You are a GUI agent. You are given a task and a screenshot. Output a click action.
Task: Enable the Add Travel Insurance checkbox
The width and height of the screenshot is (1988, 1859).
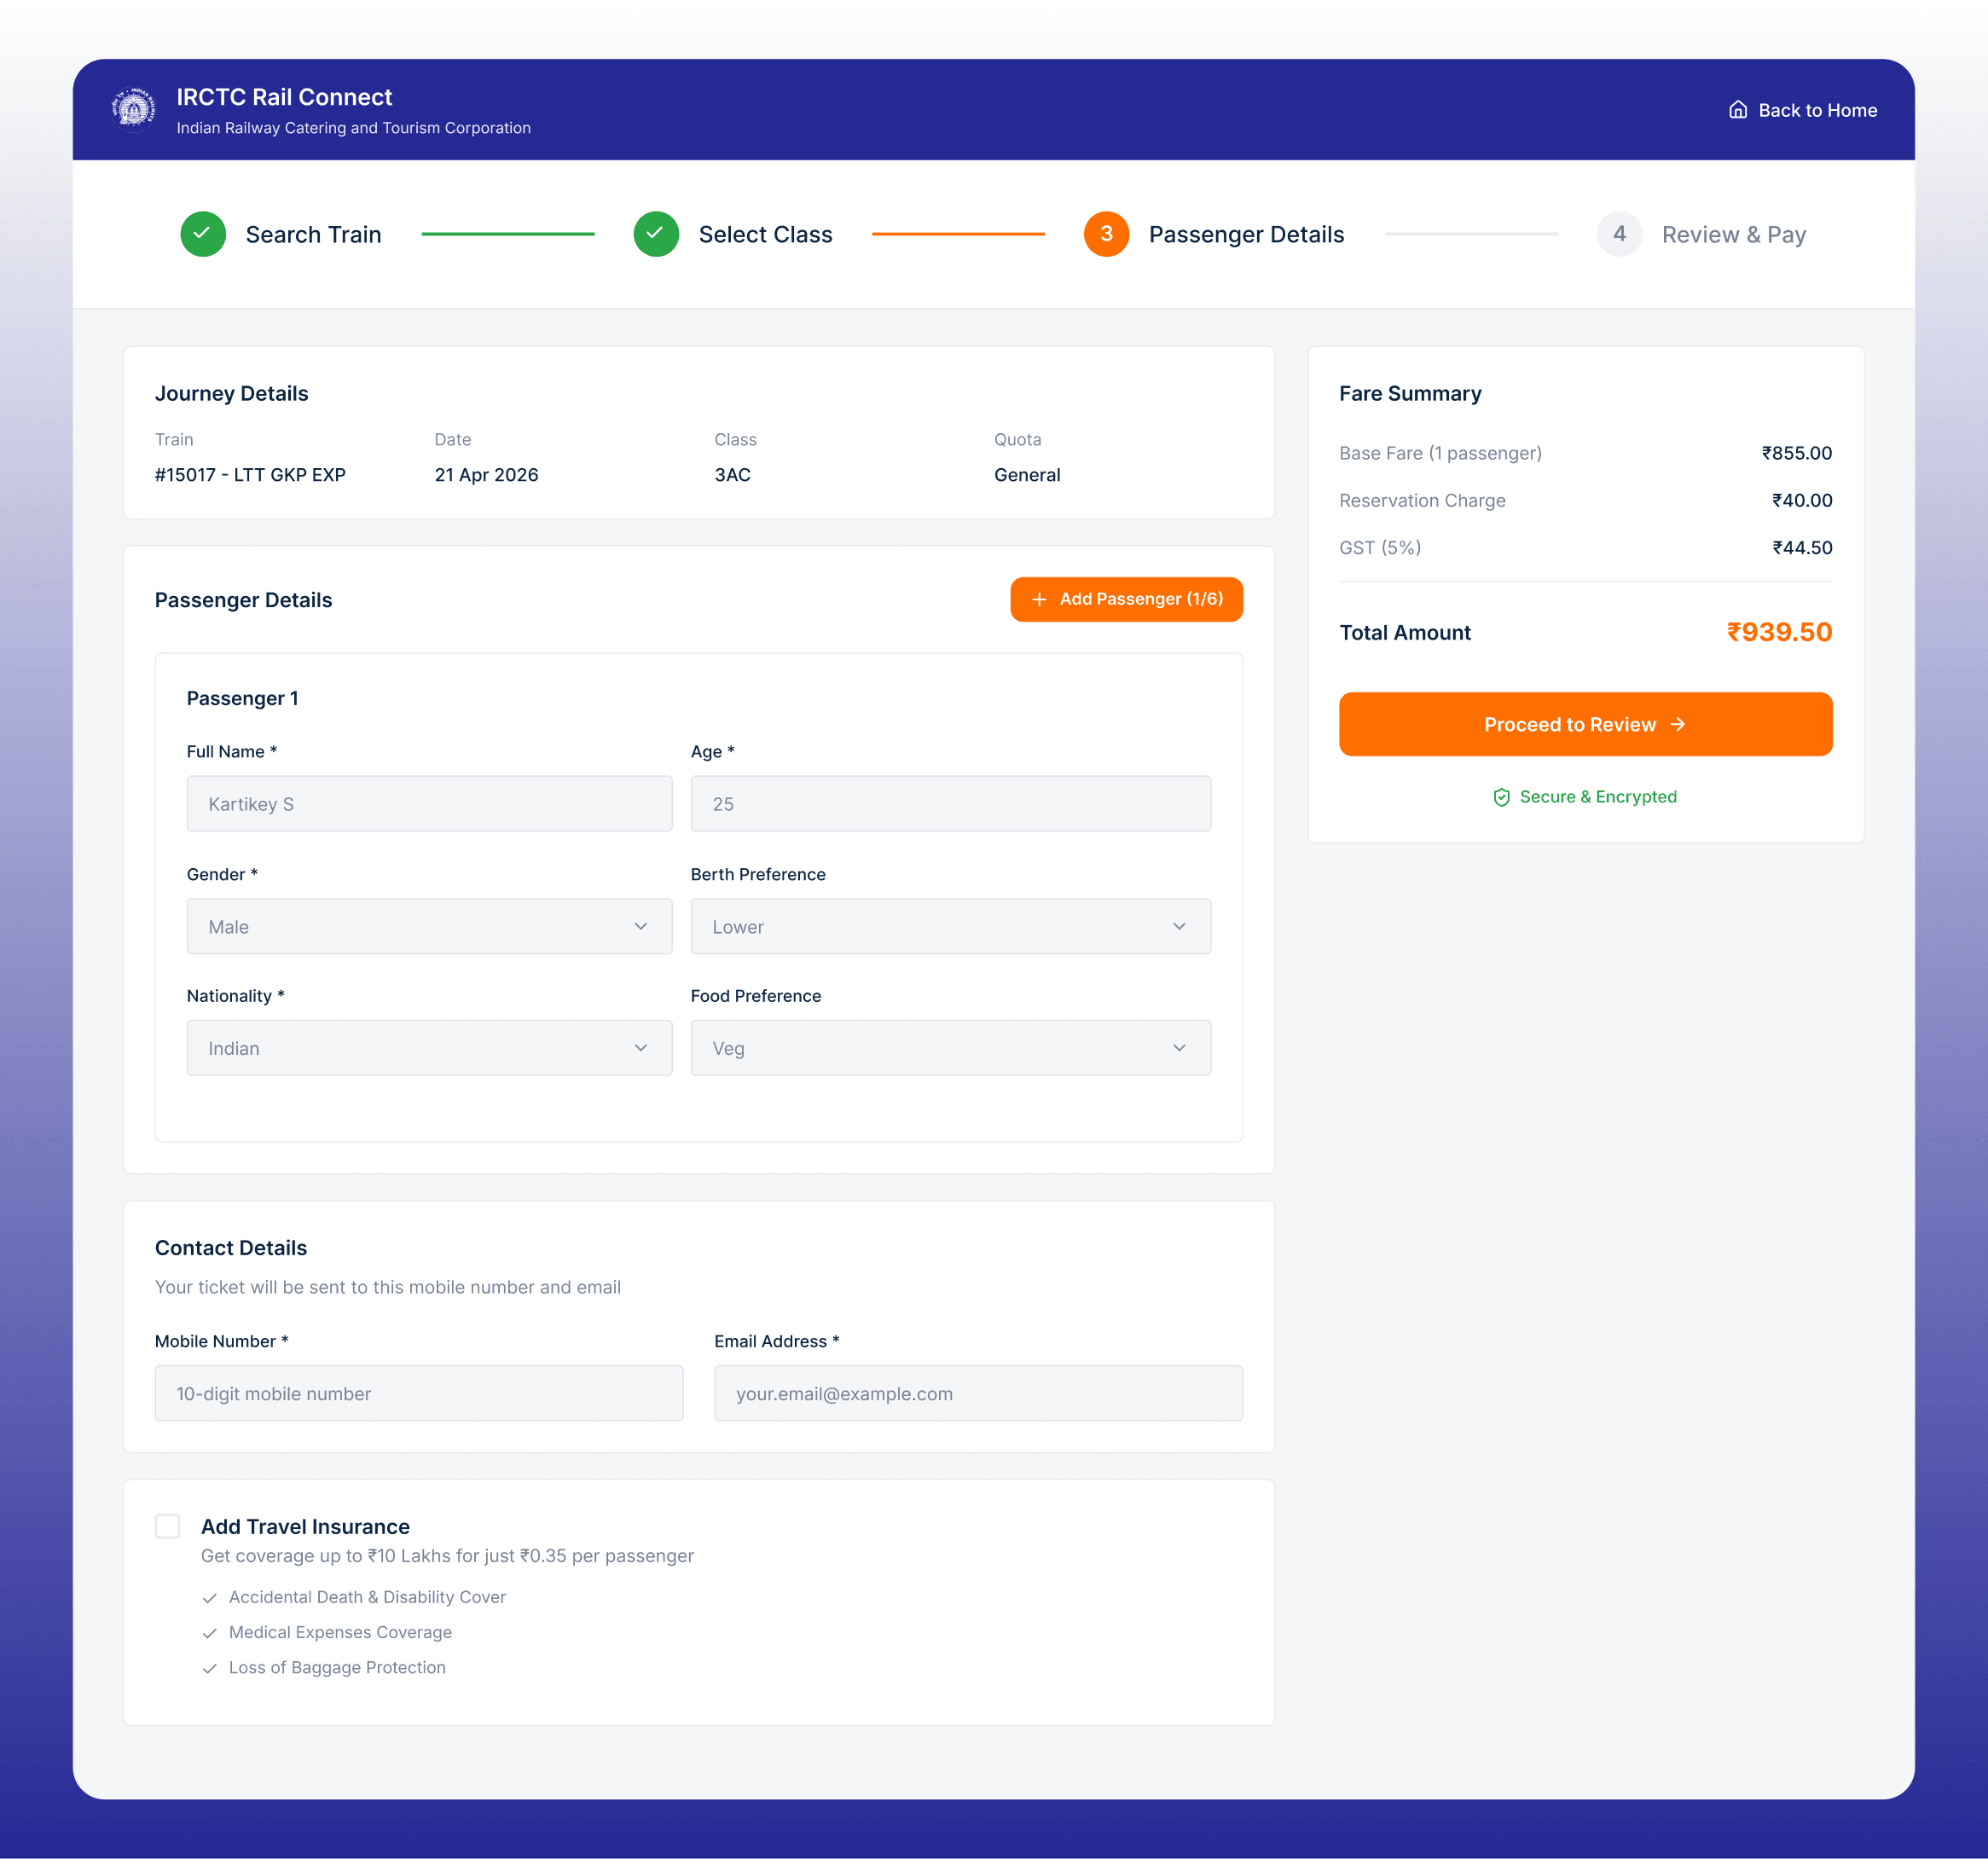click(x=168, y=1526)
